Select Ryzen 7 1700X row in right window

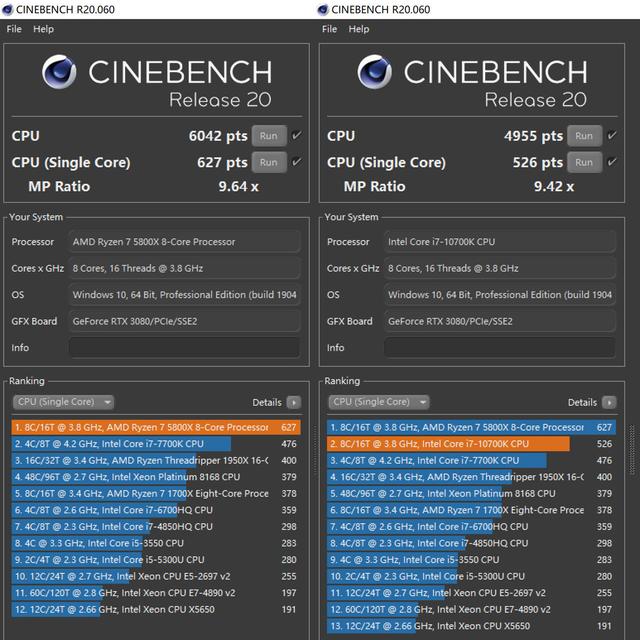[471, 510]
